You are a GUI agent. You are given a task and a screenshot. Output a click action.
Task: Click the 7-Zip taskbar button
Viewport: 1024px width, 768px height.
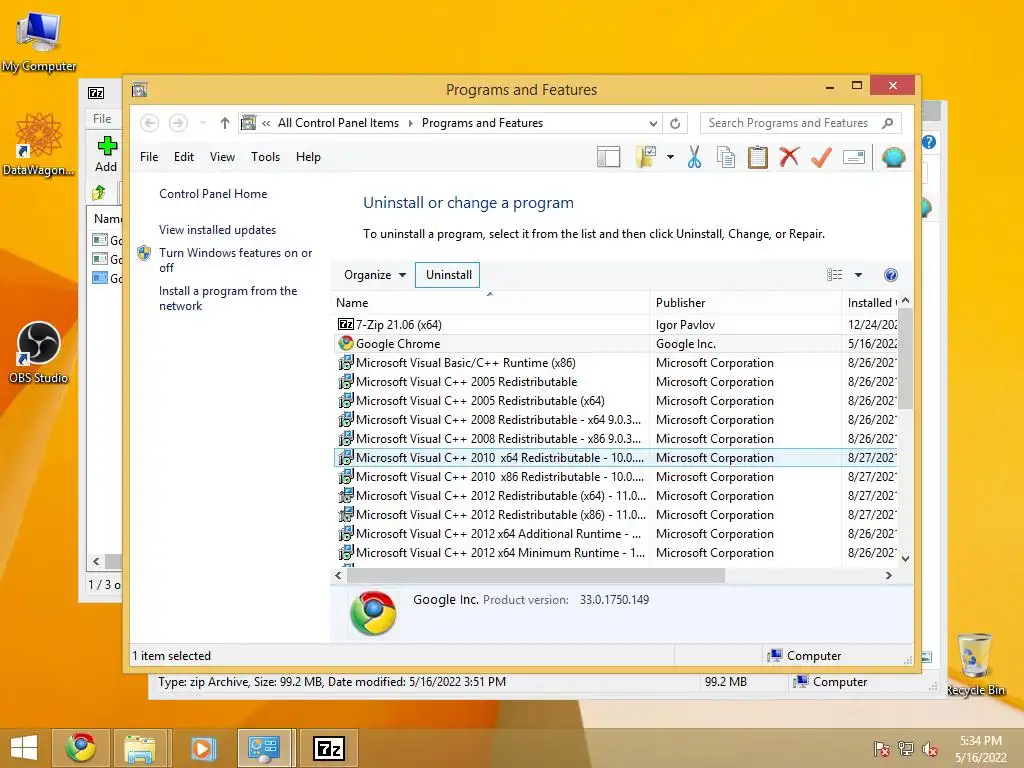tap(328, 748)
